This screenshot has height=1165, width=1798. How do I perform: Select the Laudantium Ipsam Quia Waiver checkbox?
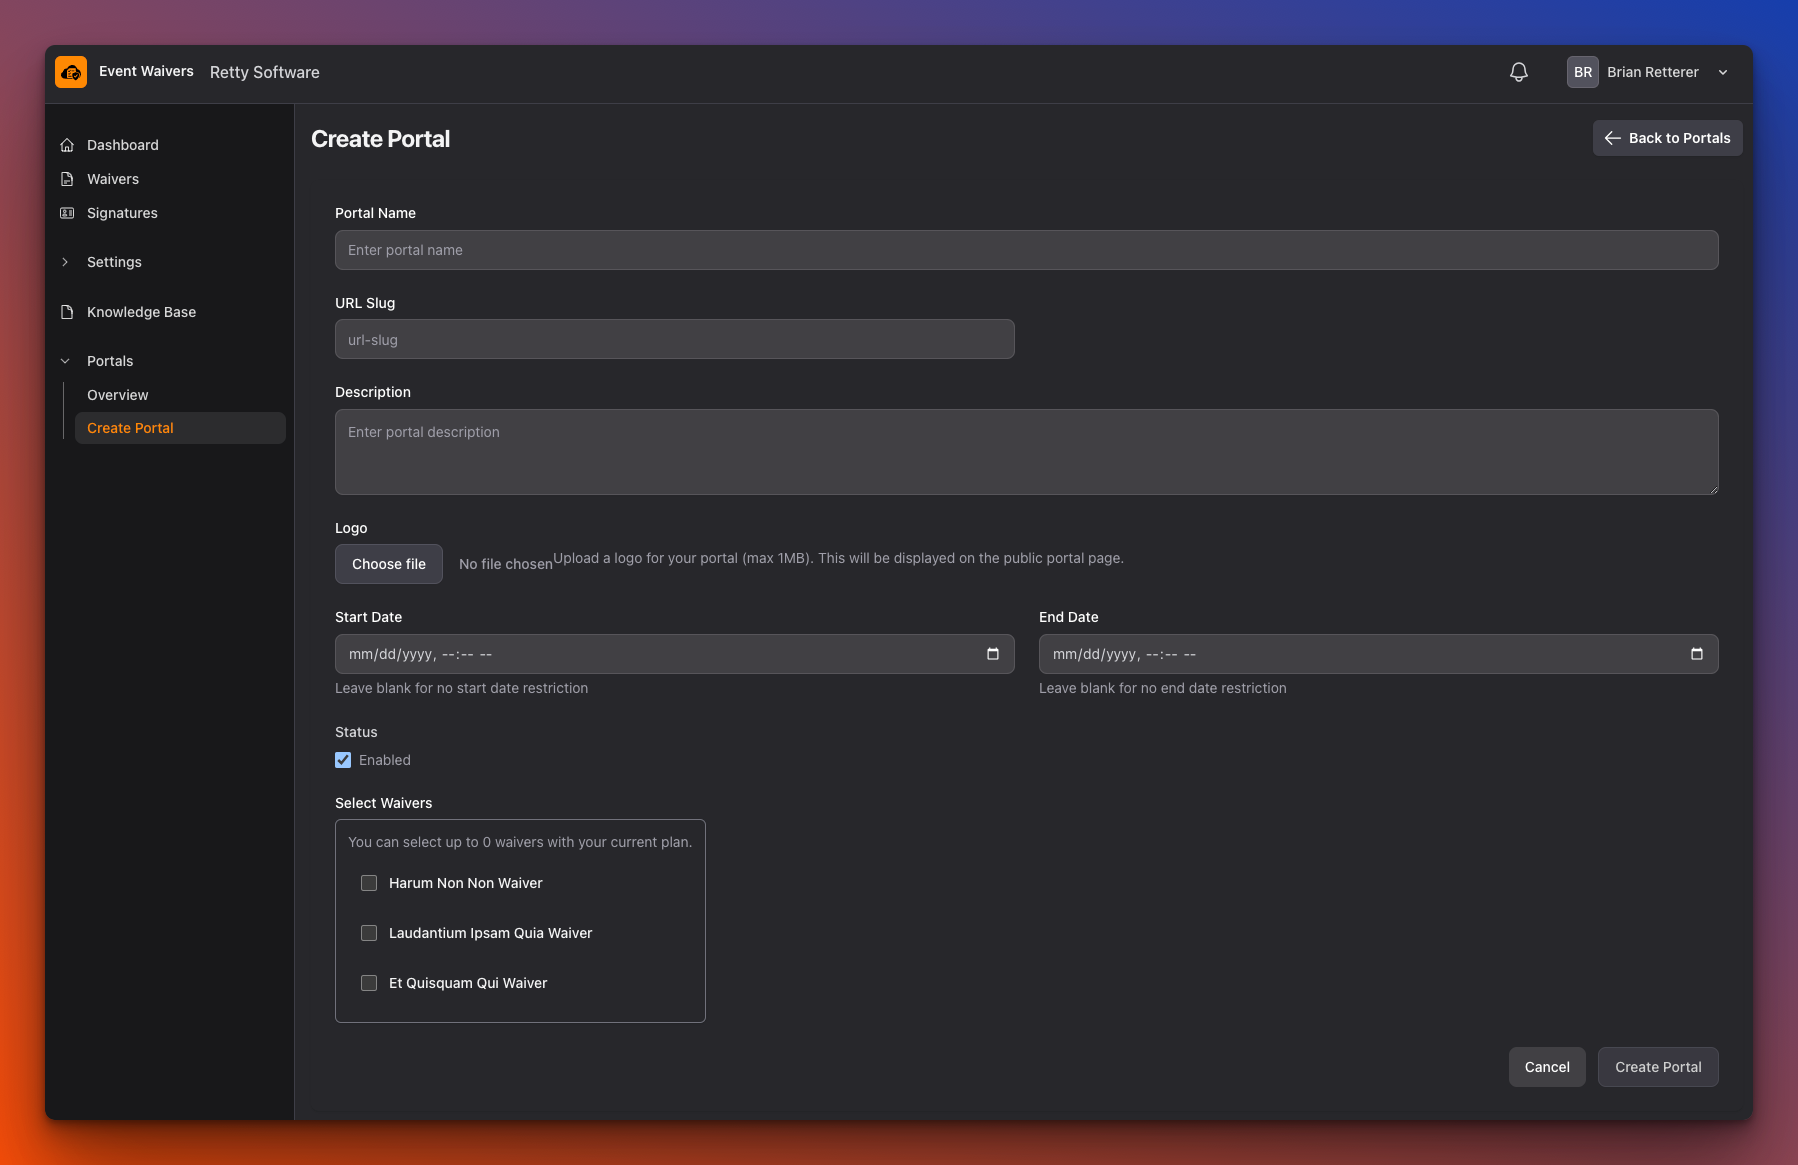369,933
